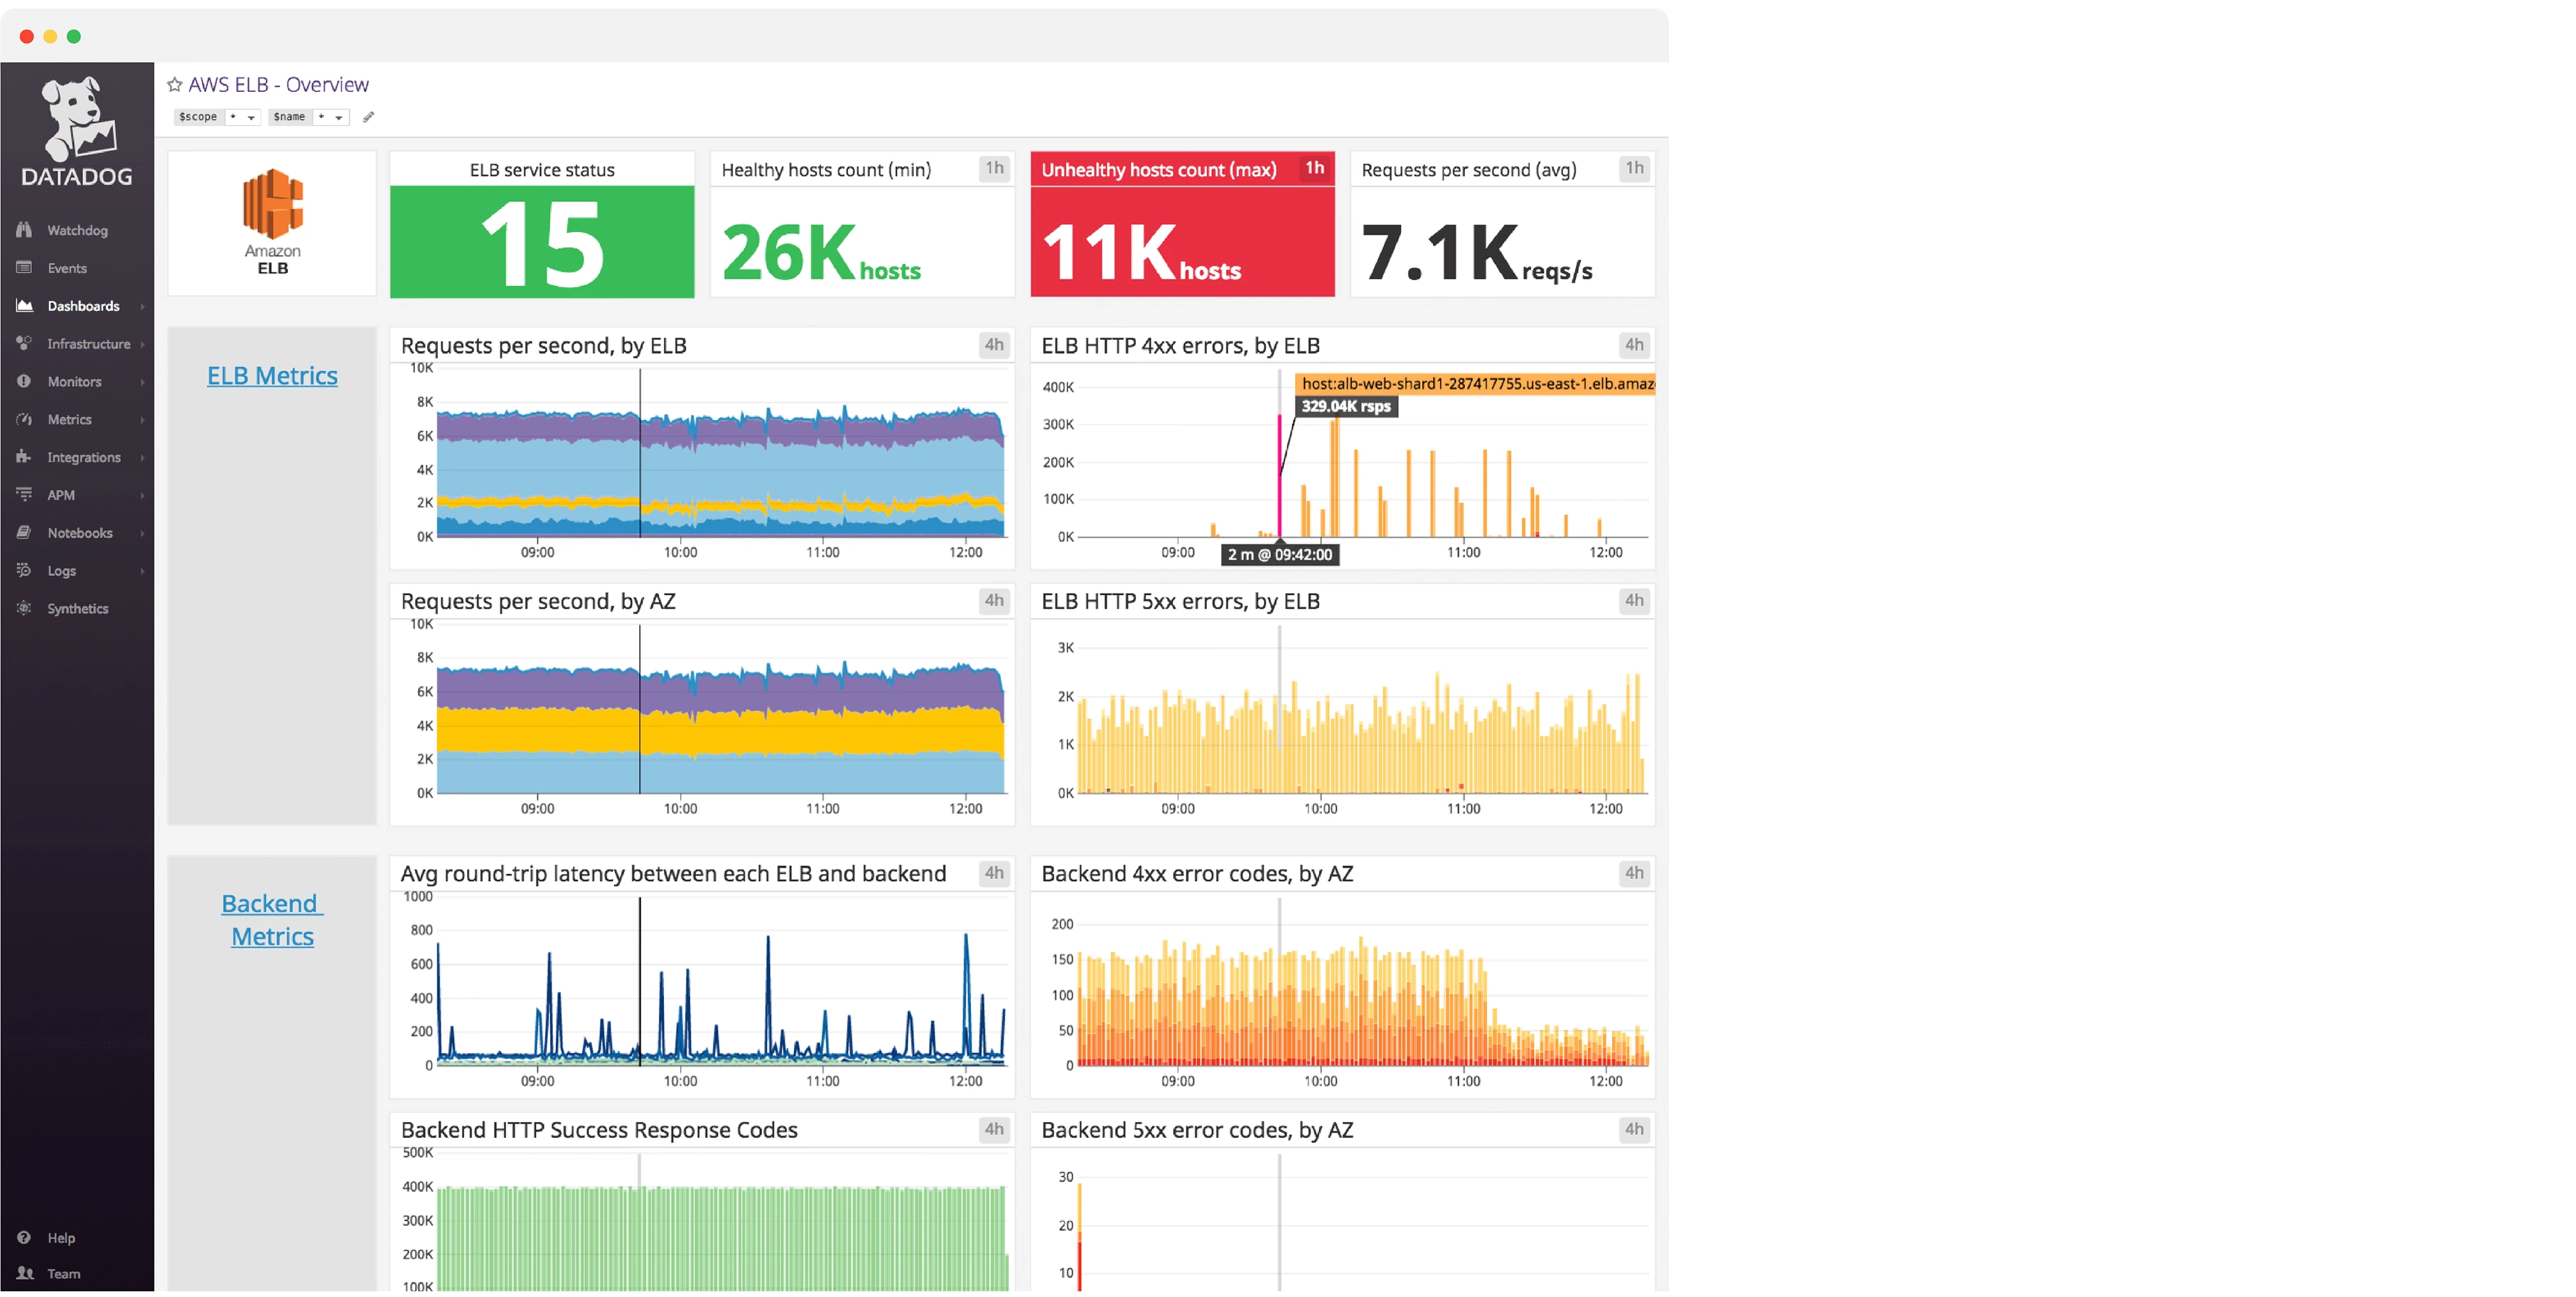Open the Logs magnifier icon

click(24, 570)
